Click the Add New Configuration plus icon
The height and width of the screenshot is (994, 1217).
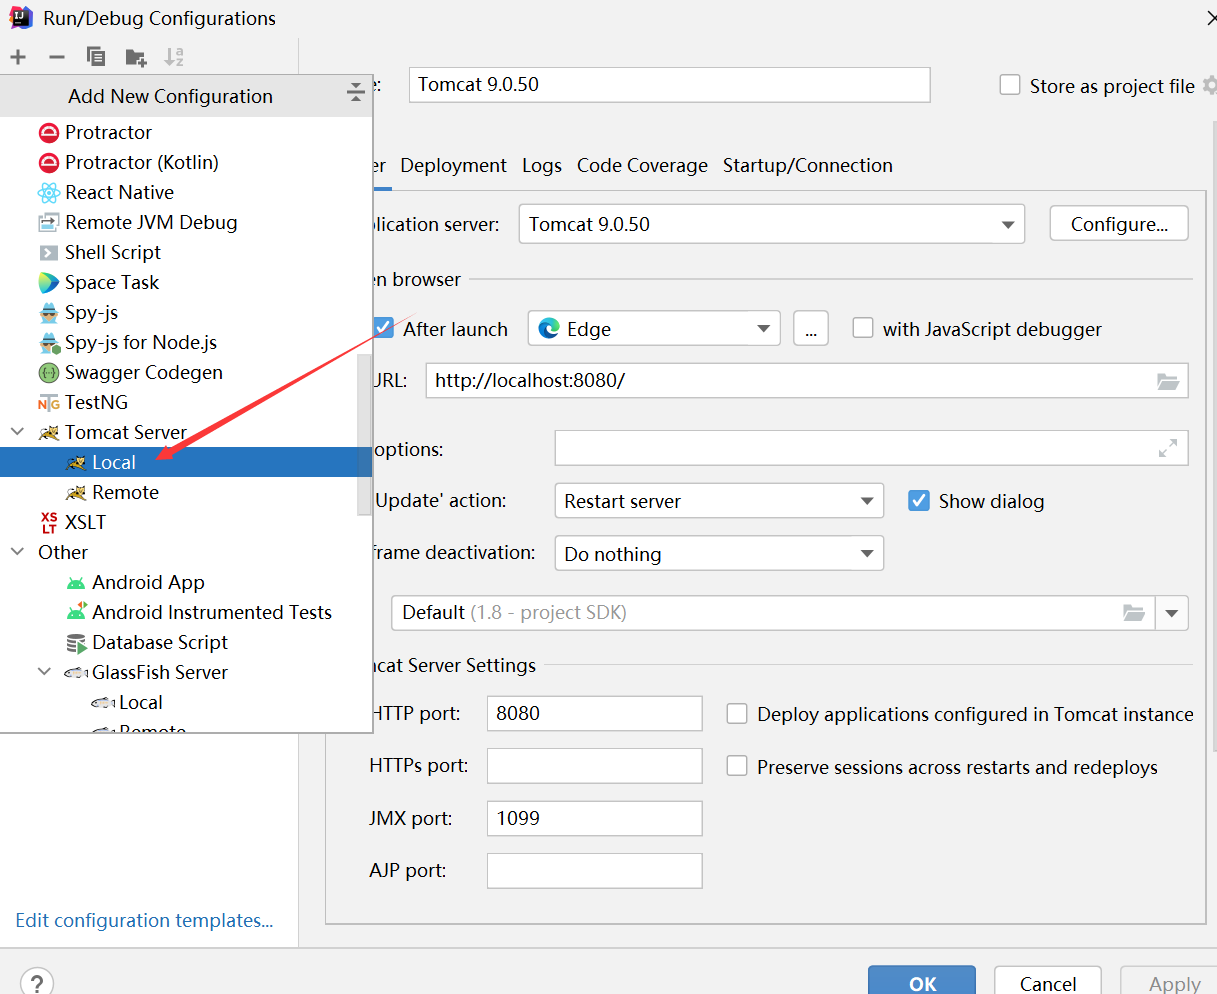18,57
